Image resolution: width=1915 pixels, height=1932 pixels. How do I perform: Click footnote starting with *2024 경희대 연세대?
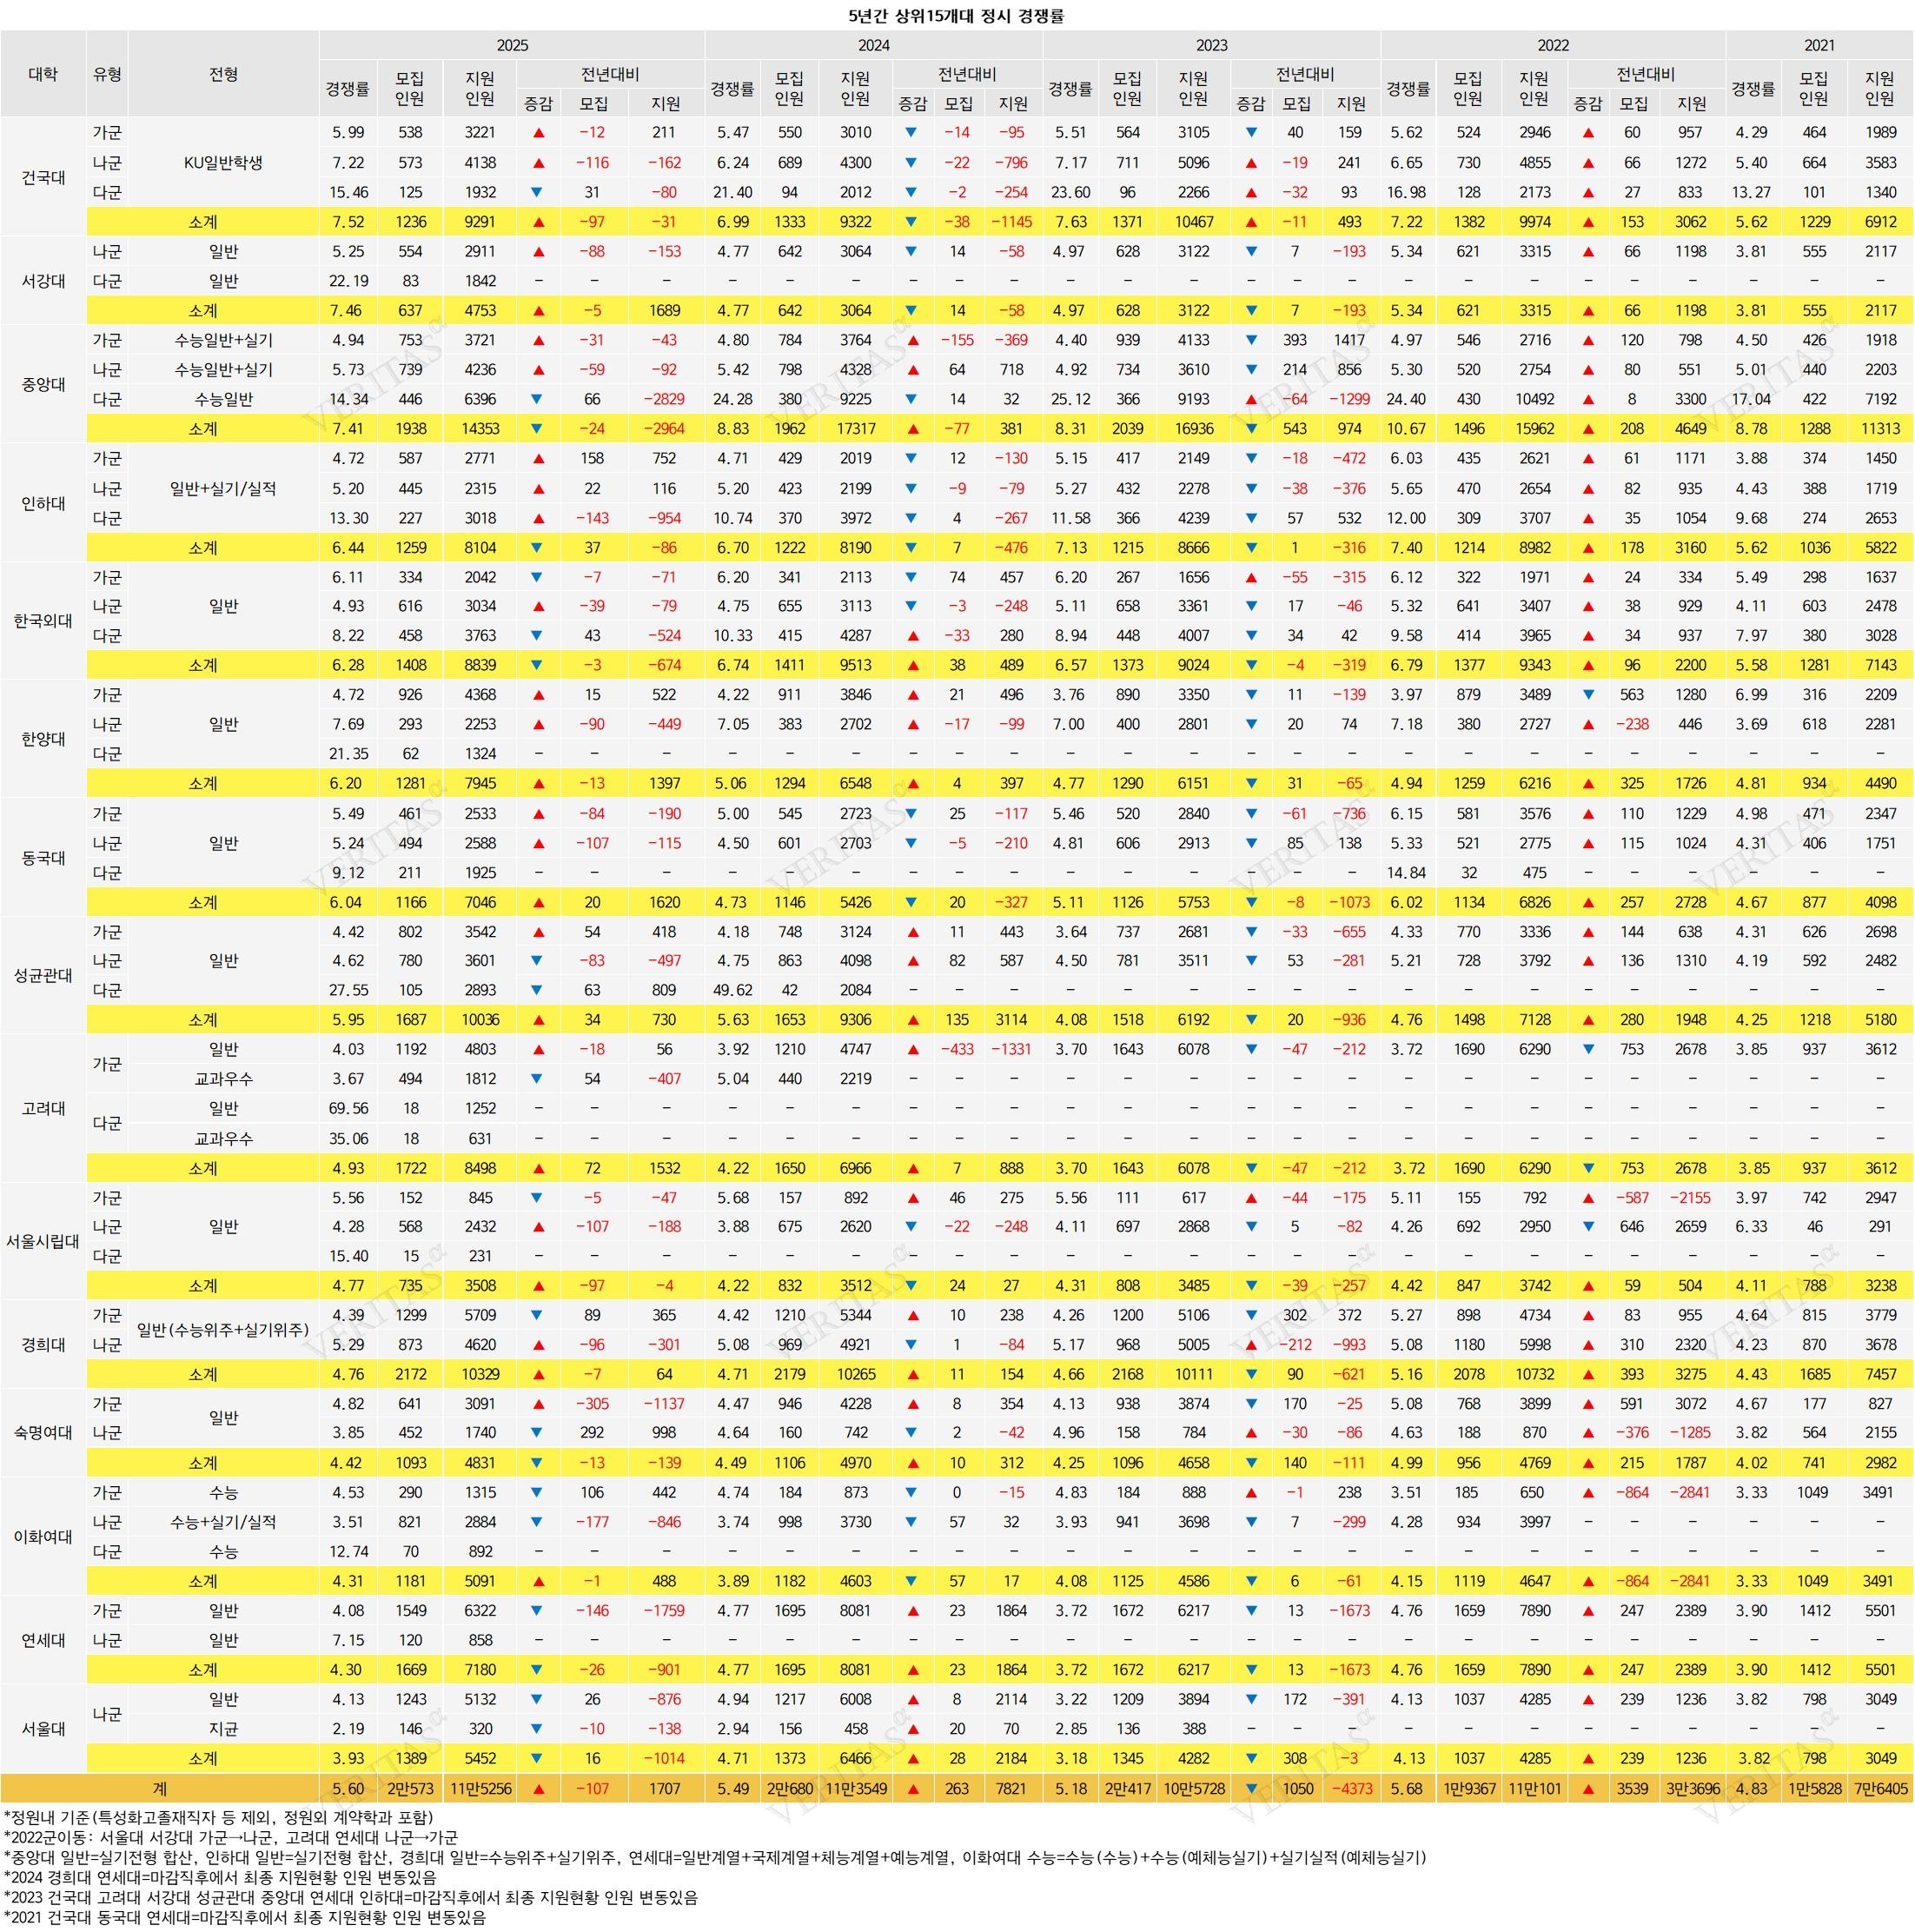pyautogui.click(x=220, y=1877)
